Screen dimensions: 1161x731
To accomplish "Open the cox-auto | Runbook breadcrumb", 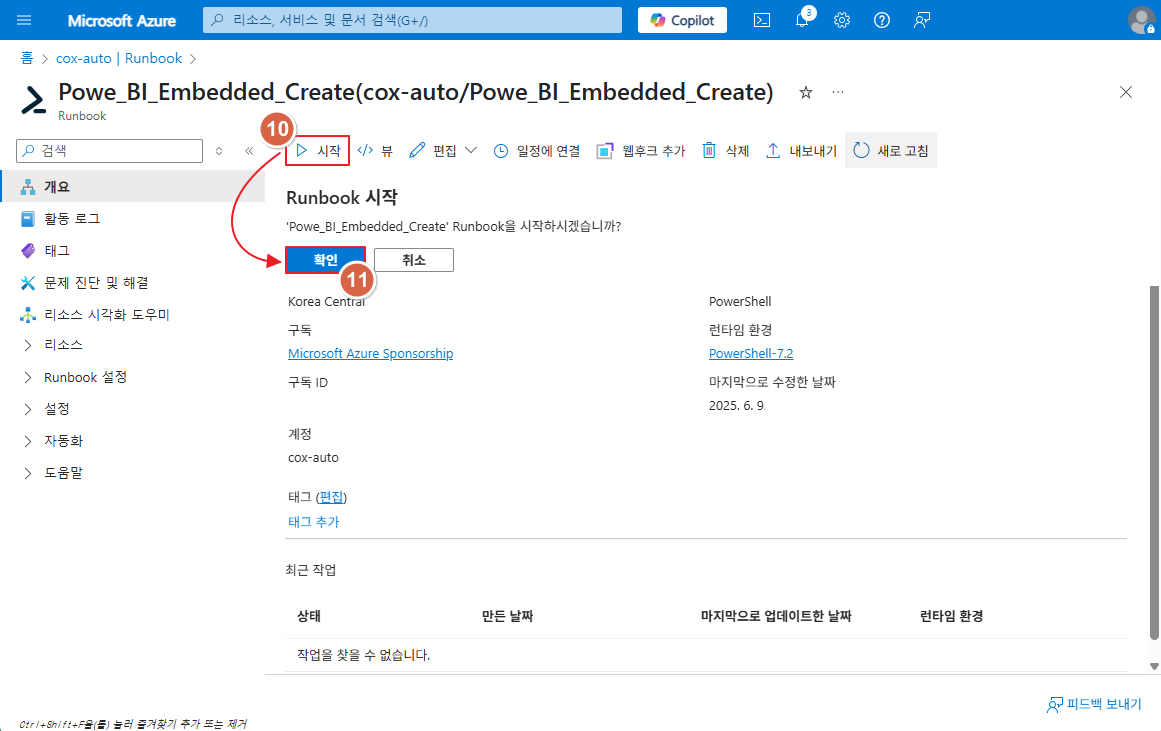I will [119, 58].
